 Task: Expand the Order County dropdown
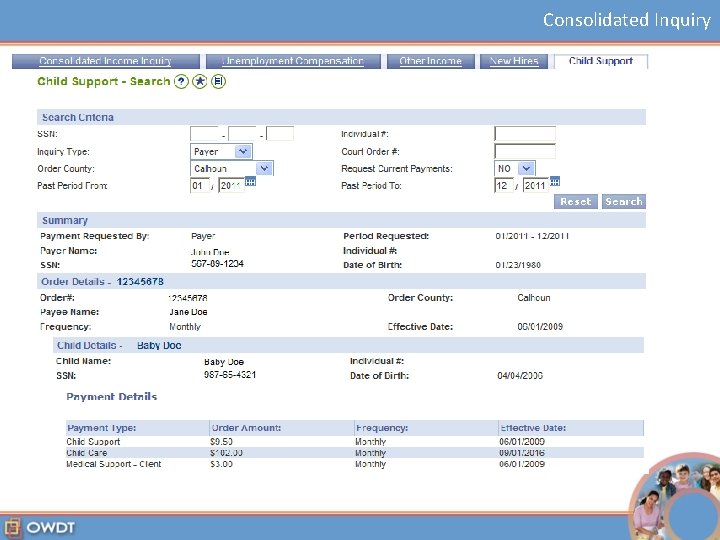pos(232,169)
